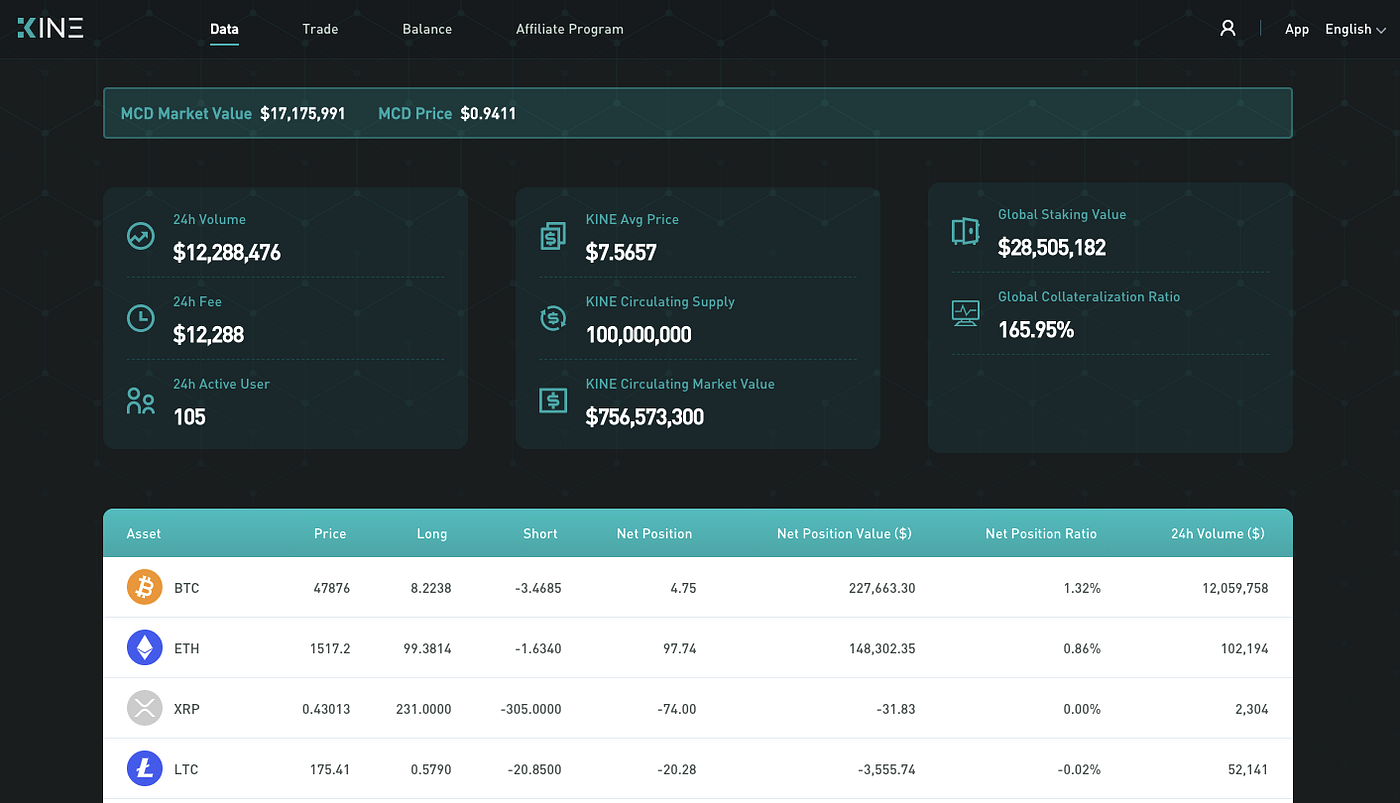Click the MCD Price label
Image resolution: width=1400 pixels, height=803 pixels.
[415, 113]
